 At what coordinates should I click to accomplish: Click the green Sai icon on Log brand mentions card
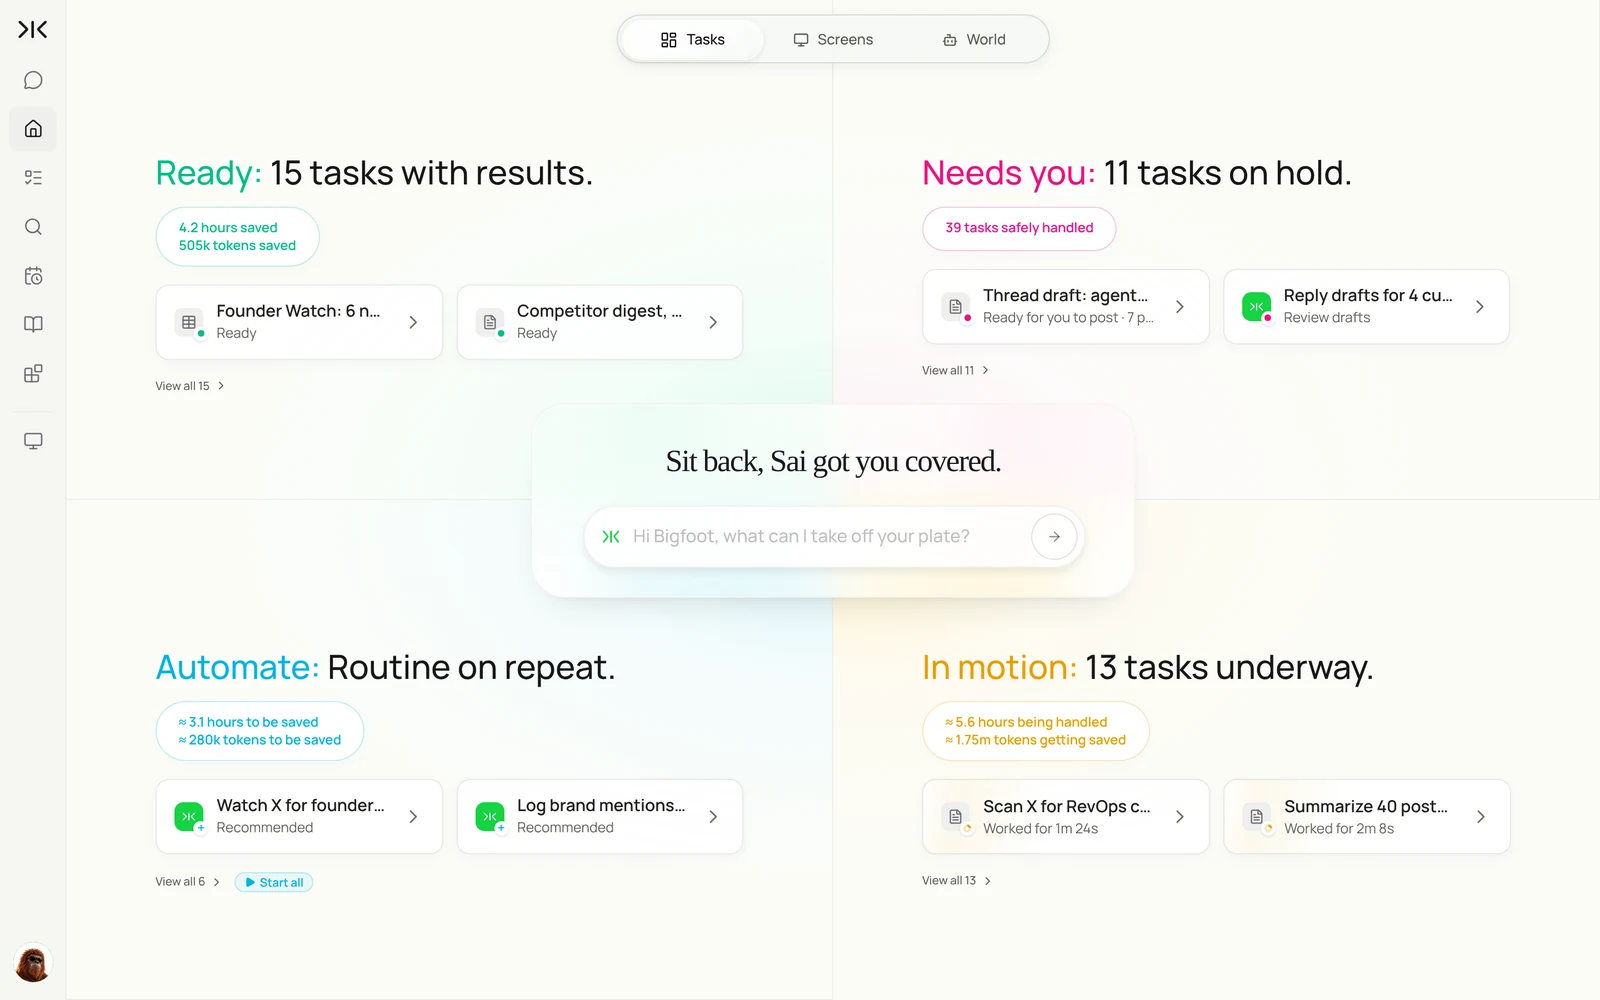point(490,816)
